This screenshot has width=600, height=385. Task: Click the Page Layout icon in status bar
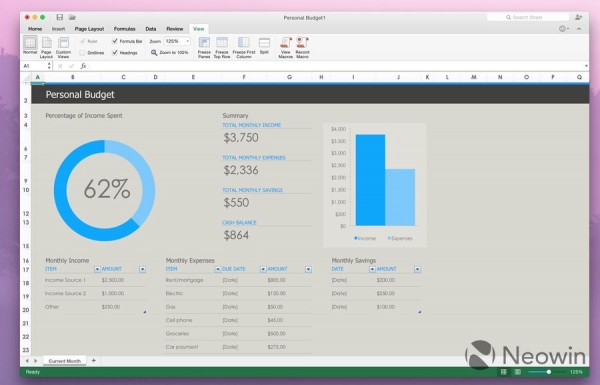pos(518,372)
